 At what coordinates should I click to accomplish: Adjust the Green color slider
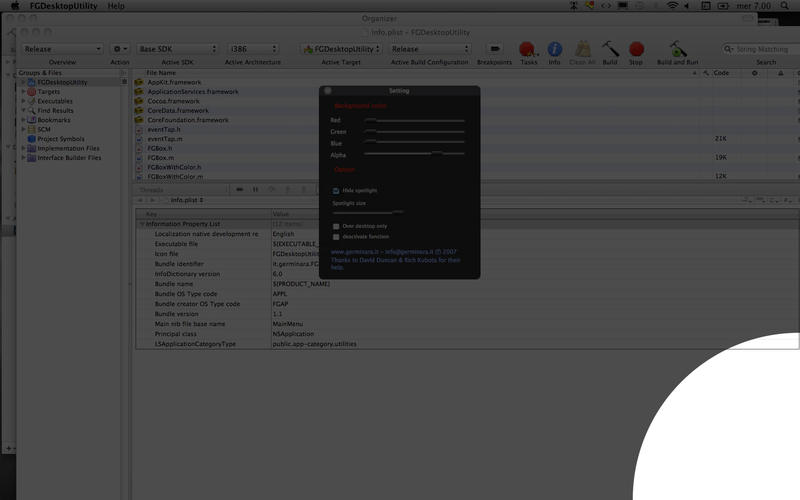coord(414,132)
